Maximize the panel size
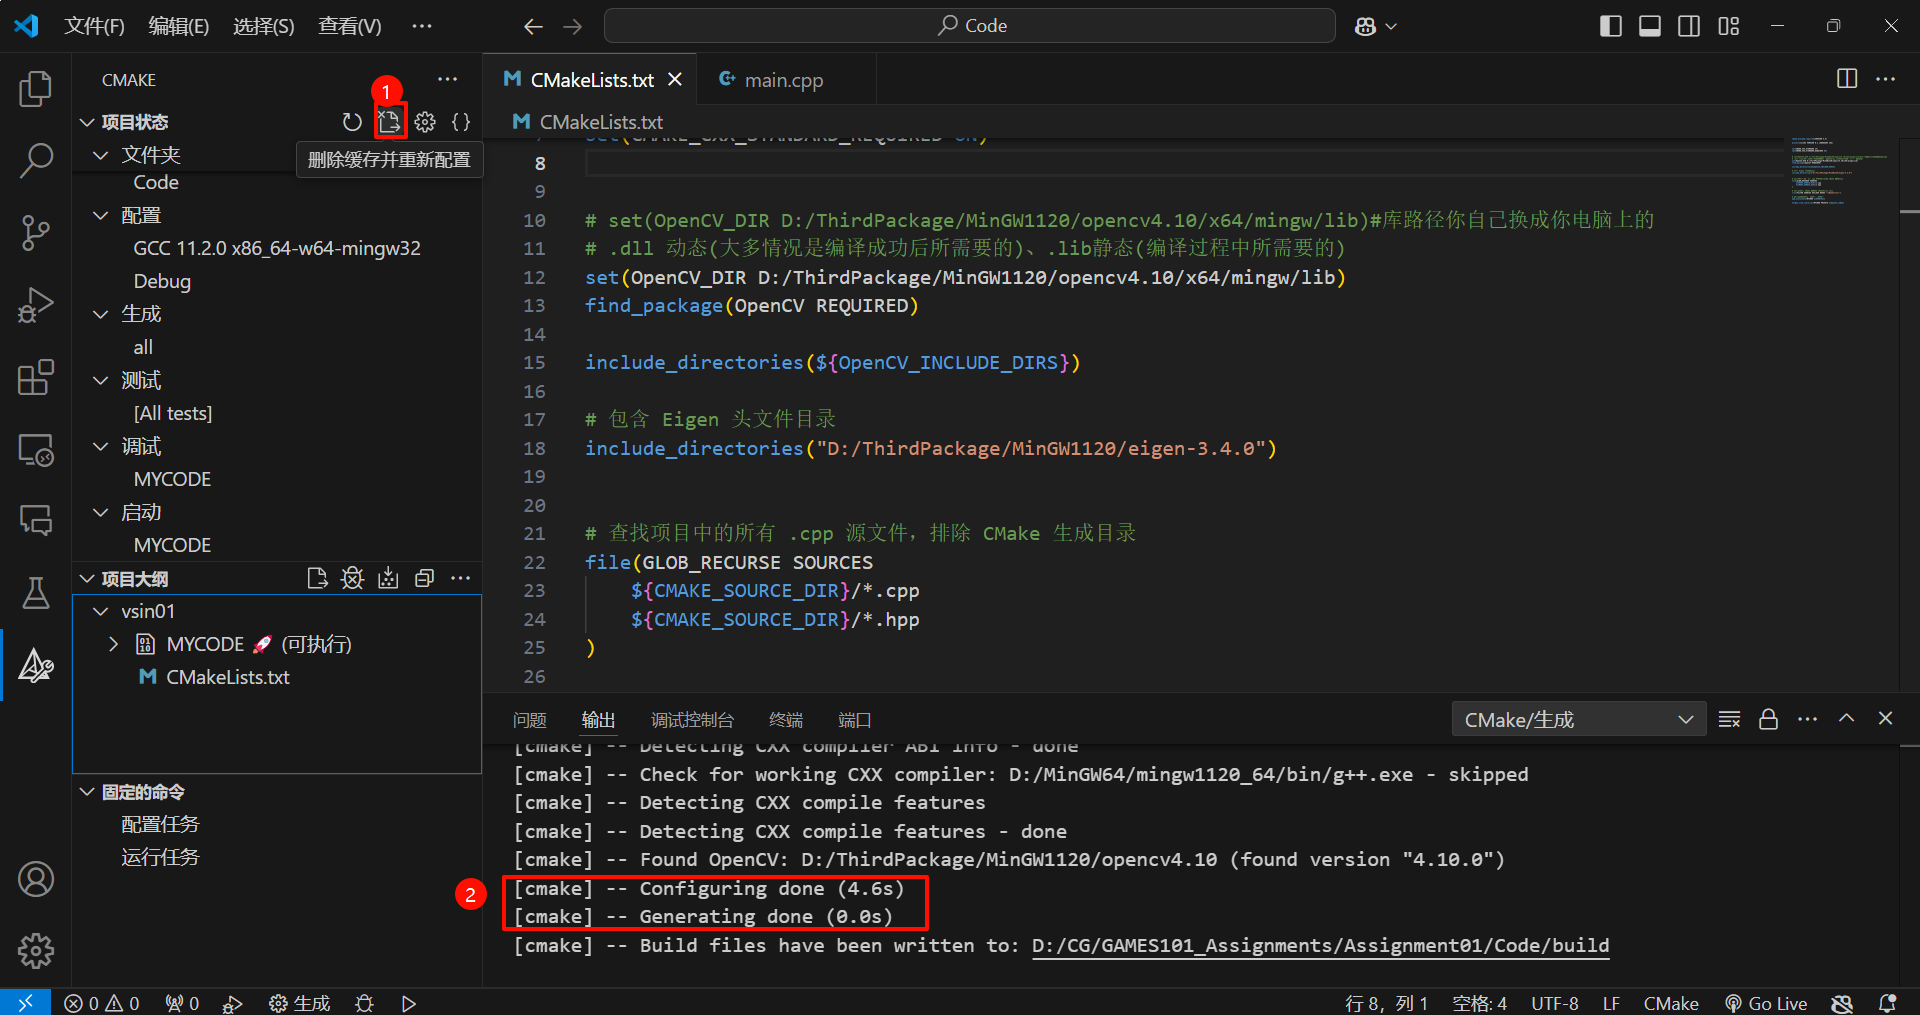This screenshot has height=1015, width=1920. click(x=1846, y=719)
